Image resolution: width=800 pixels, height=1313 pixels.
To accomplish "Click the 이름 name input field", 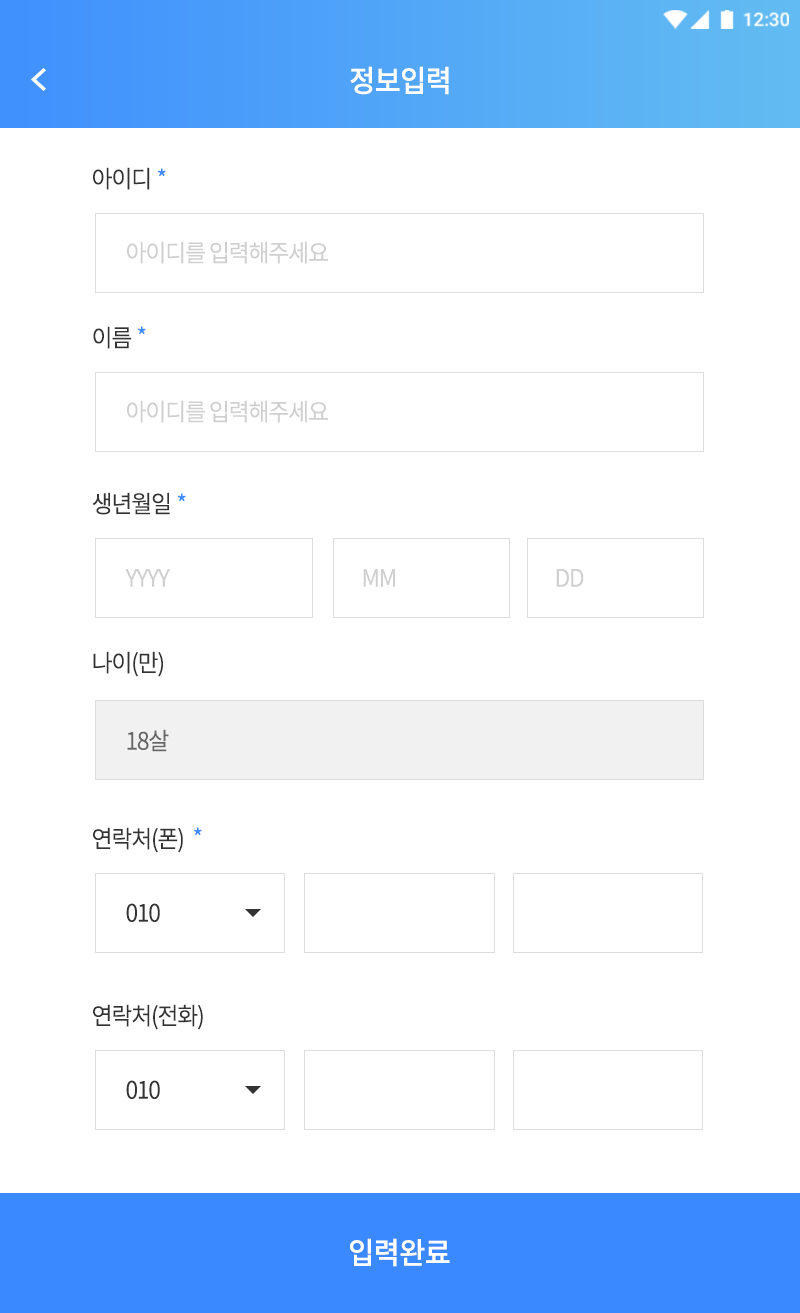I will pos(399,412).
